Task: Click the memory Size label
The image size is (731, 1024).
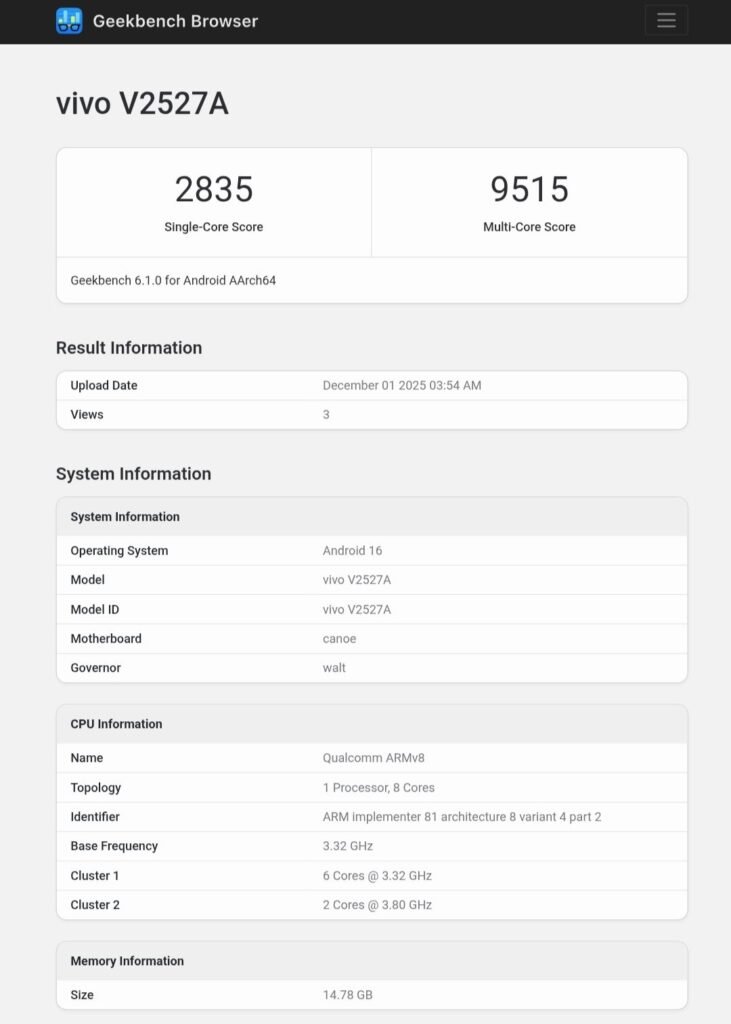Action: 82,995
